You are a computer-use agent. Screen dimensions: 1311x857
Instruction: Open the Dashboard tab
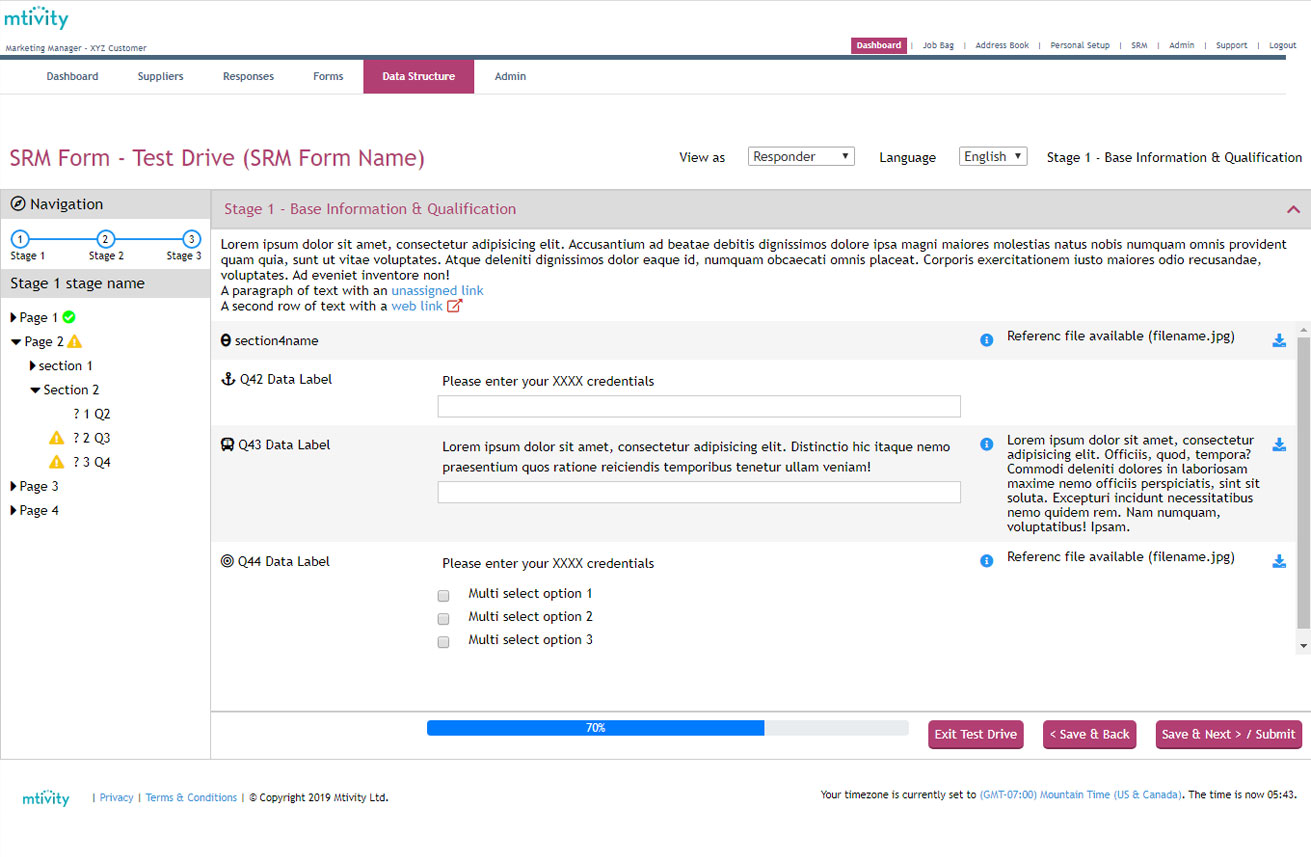click(x=72, y=76)
